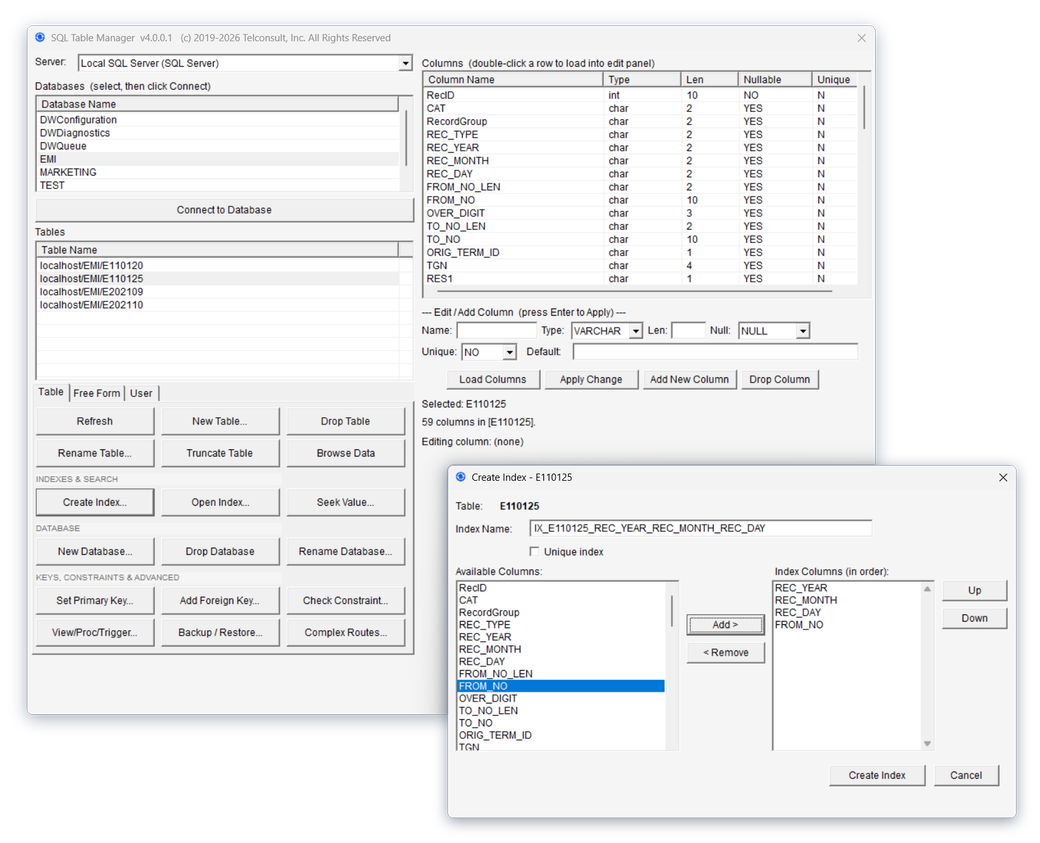Open View/Proc/Trigger dialog

[95, 632]
